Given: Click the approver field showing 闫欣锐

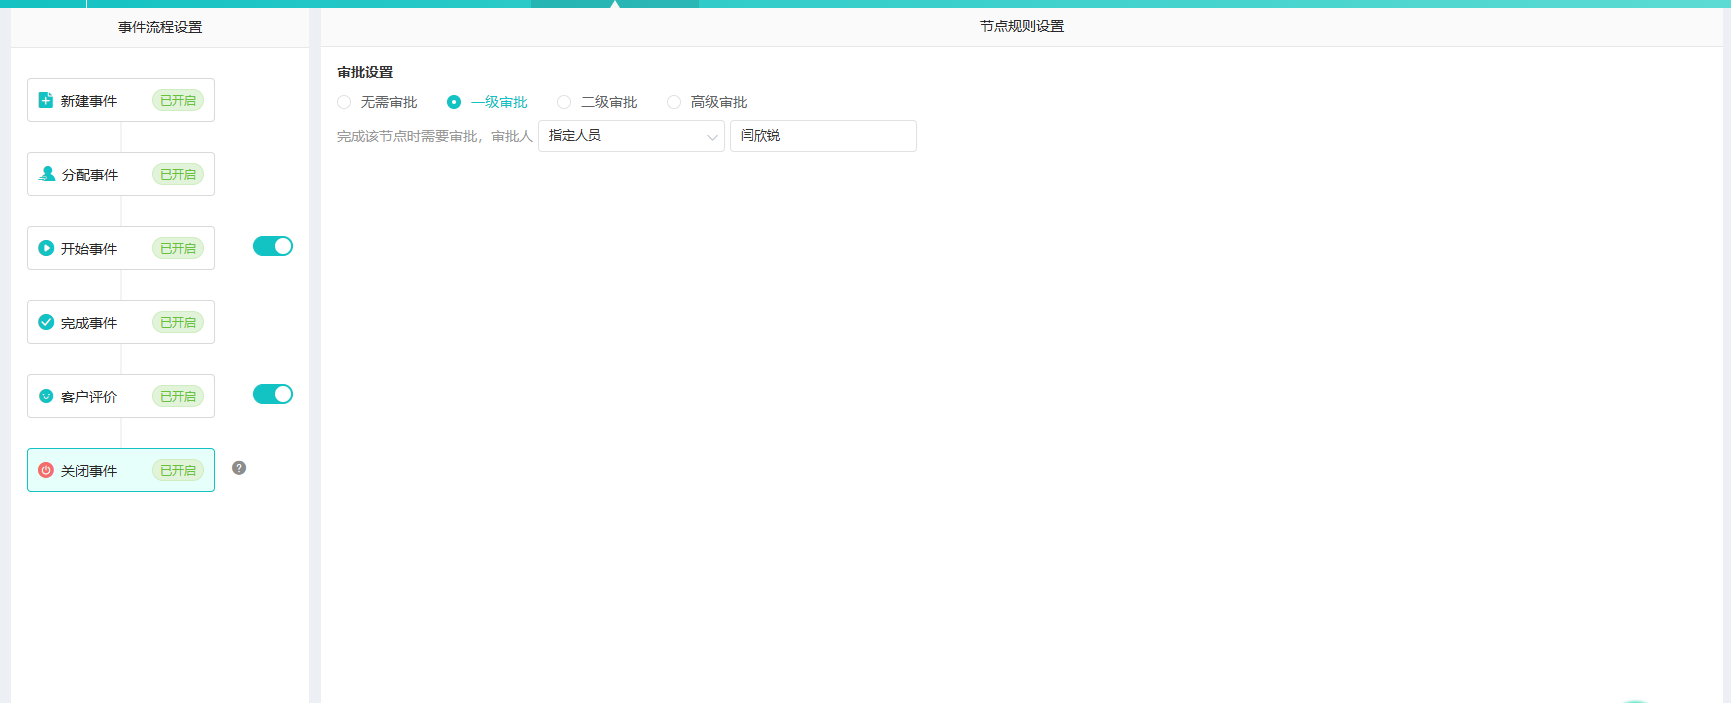Looking at the screenshot, I should [823, 136].
